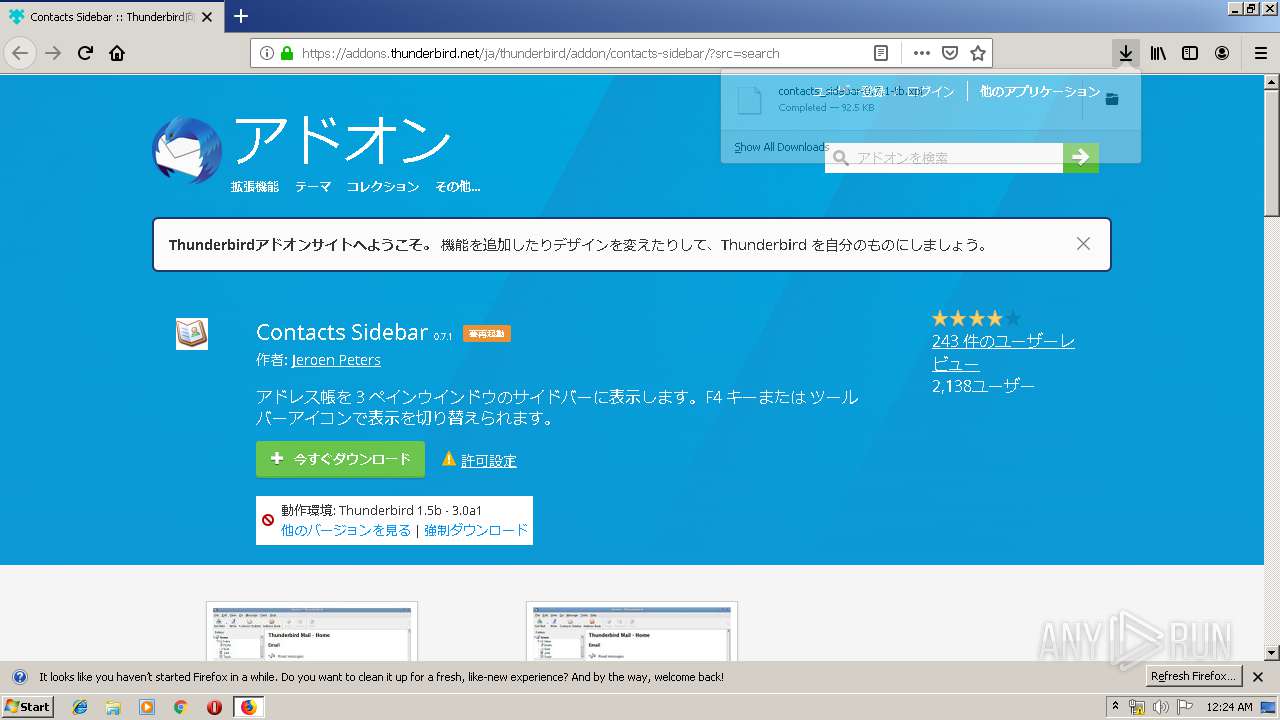Show site information icon in address bar
Image resolution: width=1280 pixels, height=720 pixels.
[267, 53]
